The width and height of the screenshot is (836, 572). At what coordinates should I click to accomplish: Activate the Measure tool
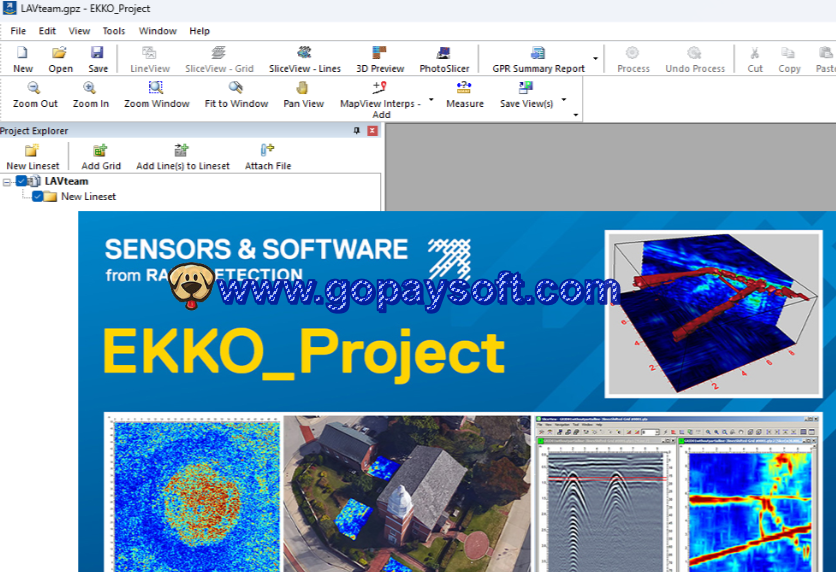(x=464, y=94)
